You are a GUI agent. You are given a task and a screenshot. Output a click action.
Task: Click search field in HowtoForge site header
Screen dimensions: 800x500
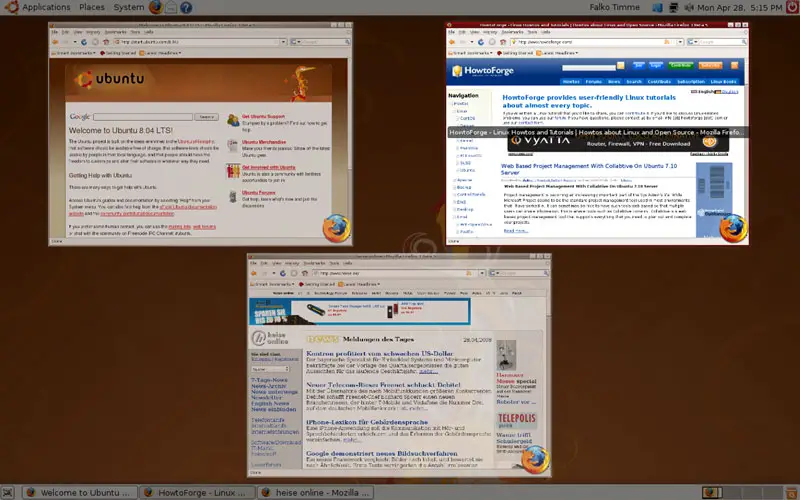pyautogui.click(x=589, y=67)
